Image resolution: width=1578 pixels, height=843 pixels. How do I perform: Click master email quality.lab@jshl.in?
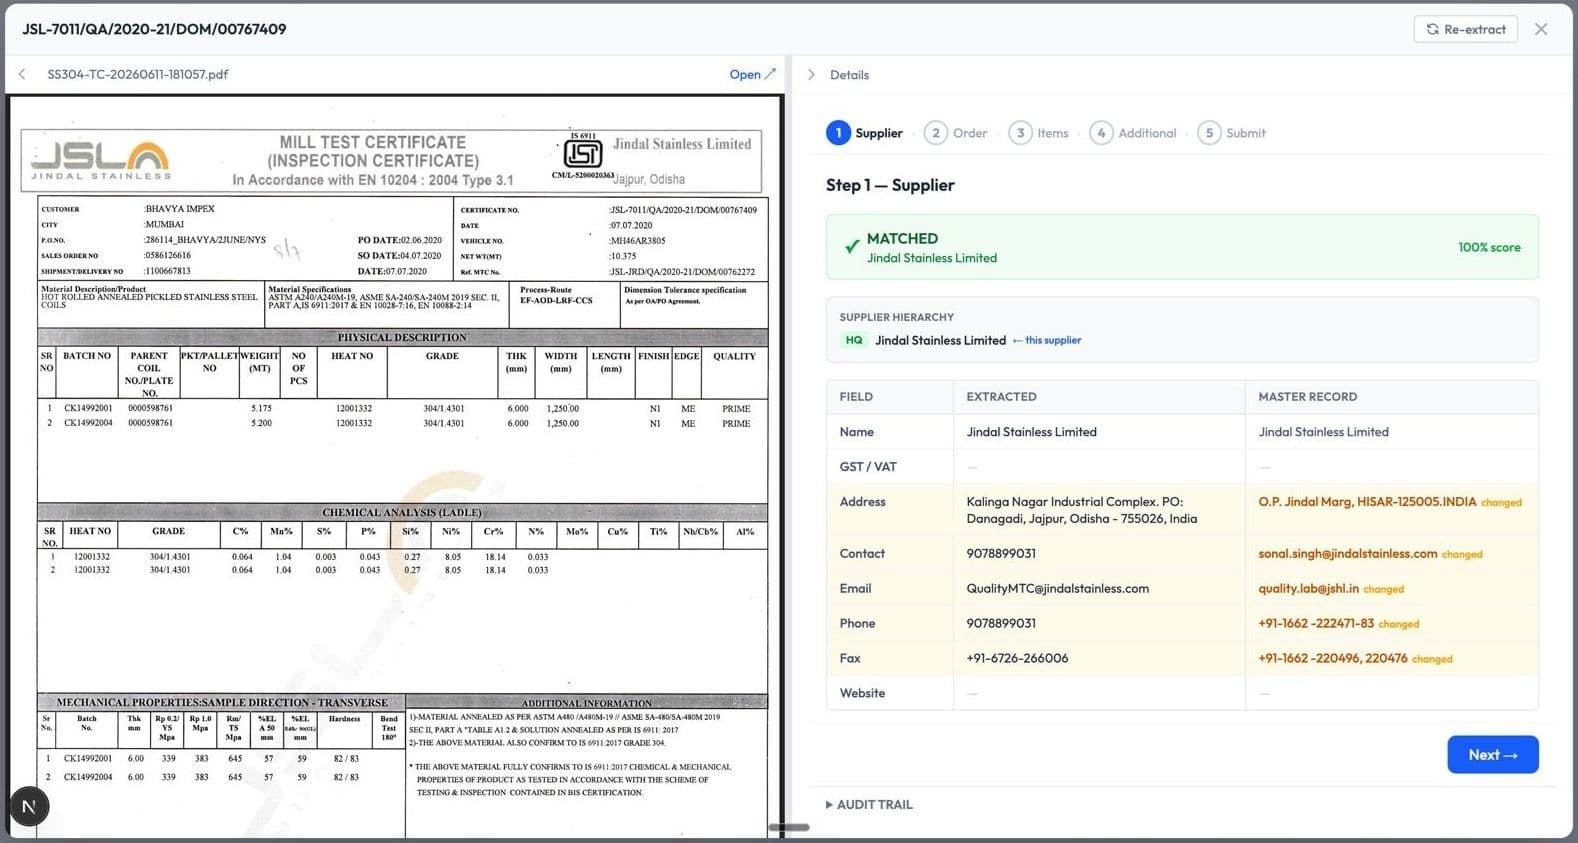pyautogui.click(x=1308, y=588)
